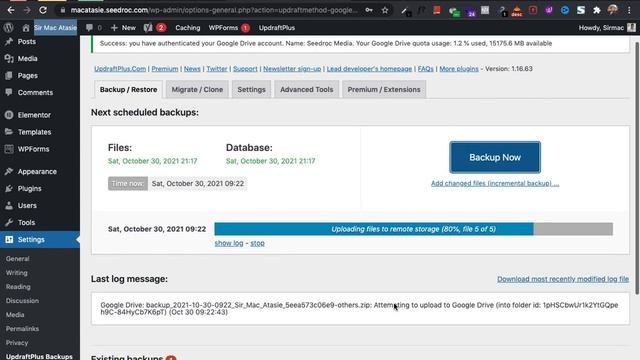Screen dimensions: 640x360
Task: Download most recently modified log file
Action: [x=563, y=279]
